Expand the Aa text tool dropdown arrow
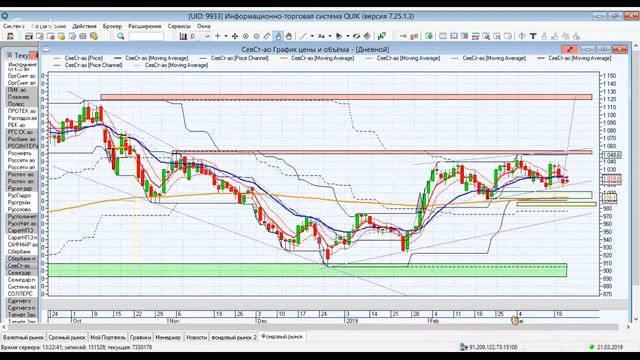Viewport: 640px width, 360px height. coord(330,36)
